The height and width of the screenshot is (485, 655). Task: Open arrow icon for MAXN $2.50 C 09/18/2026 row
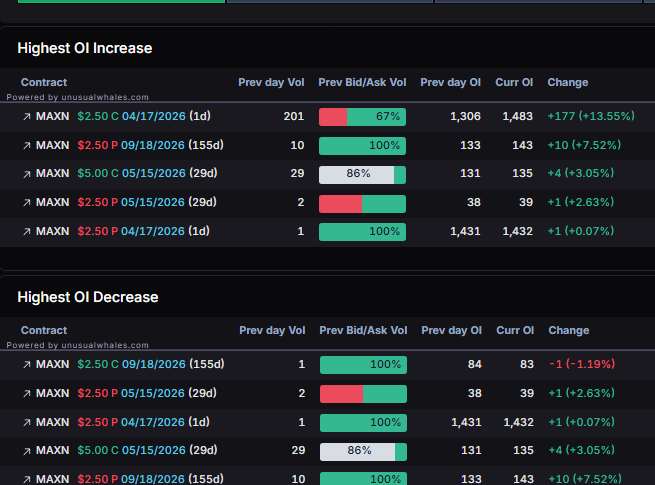pyautogui.click(x=27, y=365)
